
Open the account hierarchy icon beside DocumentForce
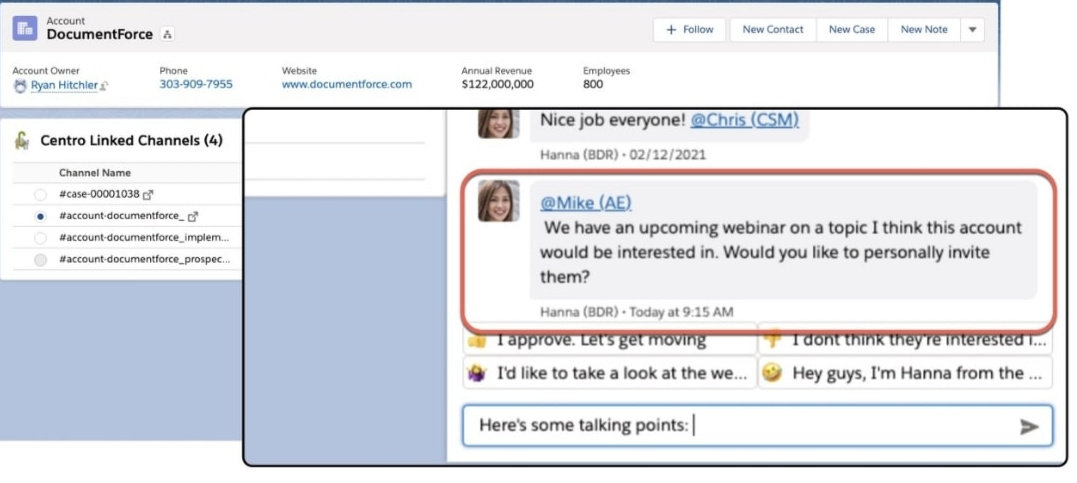(x=168, y=34)
